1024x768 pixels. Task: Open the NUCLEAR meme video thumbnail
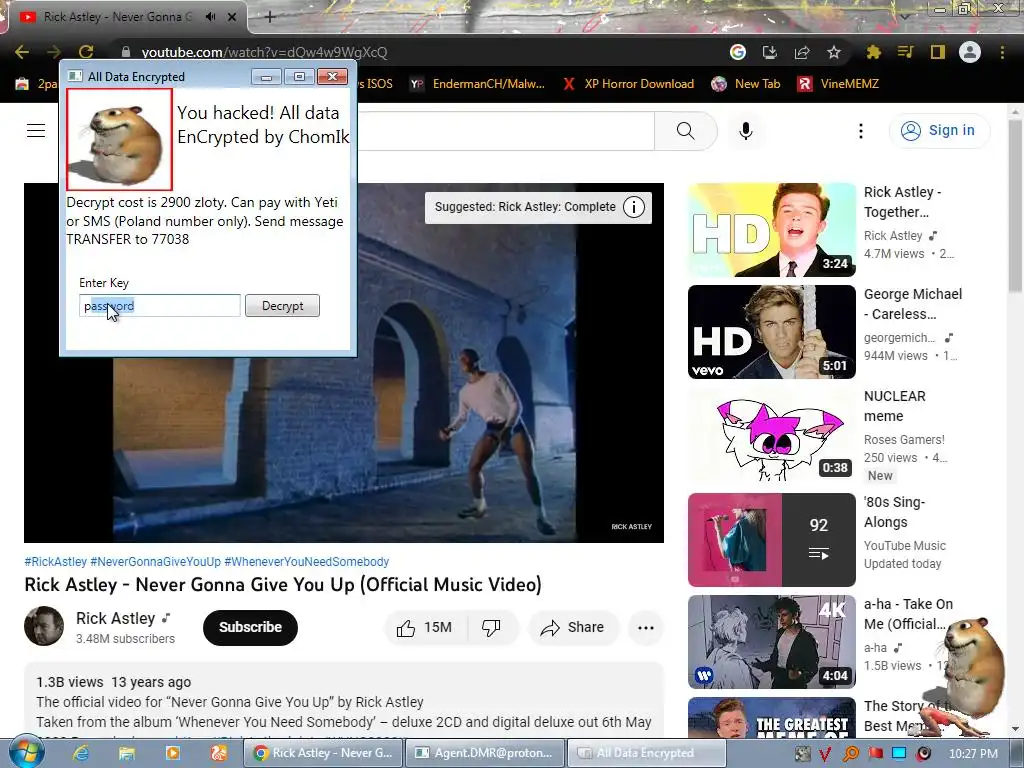click(x=771, y=435)
